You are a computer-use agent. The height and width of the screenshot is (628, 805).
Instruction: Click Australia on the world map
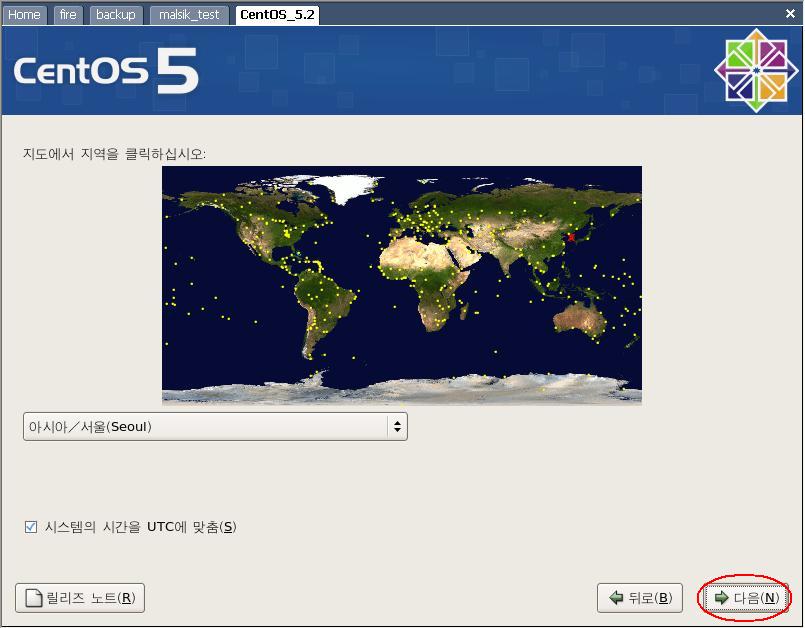click(580, 319)
